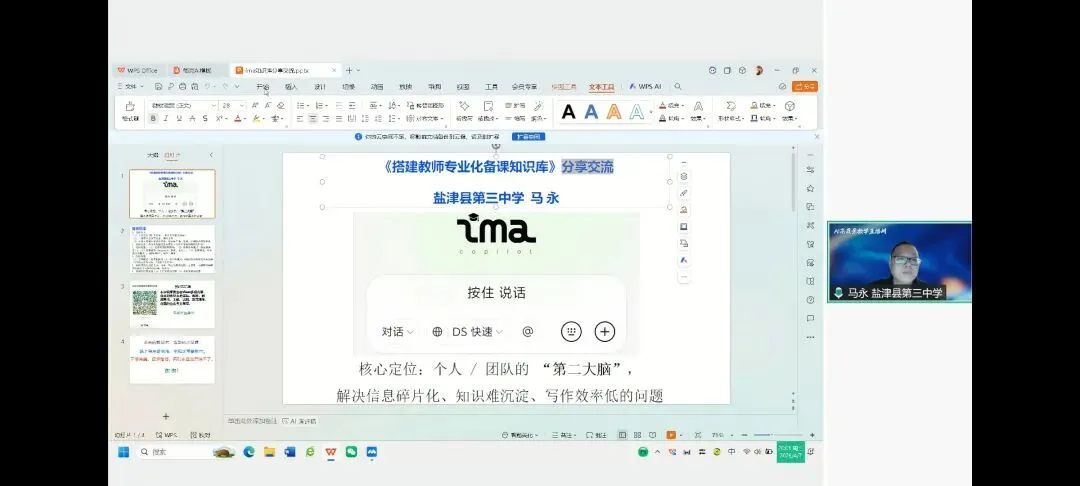Click the print preview icon

tap(195, 87)
